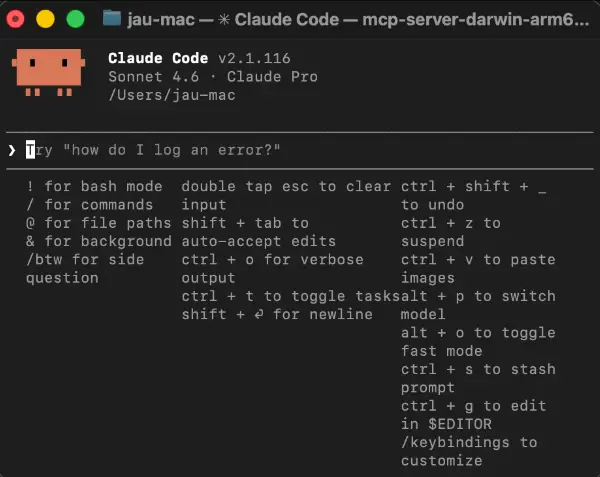The image size is (600, 477).
Task: Click 'ctrl + shift + _ to undo' hint
Action: 474,196
